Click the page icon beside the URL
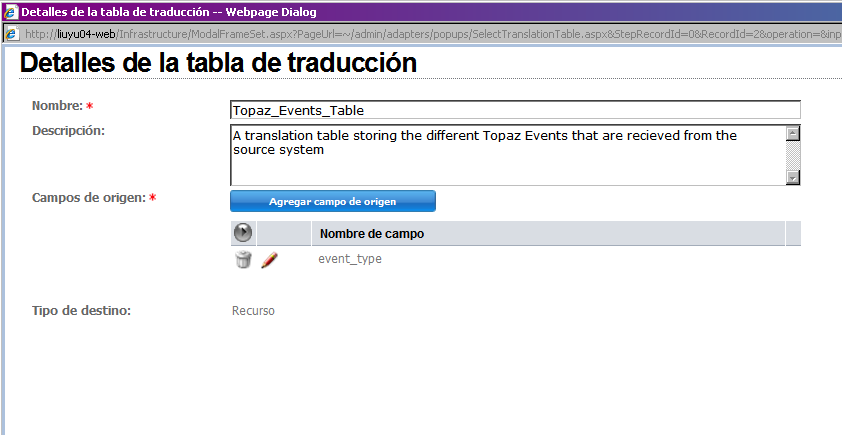Image resolution: width=842 pixels, height=435 pixels. pos(11,34)
